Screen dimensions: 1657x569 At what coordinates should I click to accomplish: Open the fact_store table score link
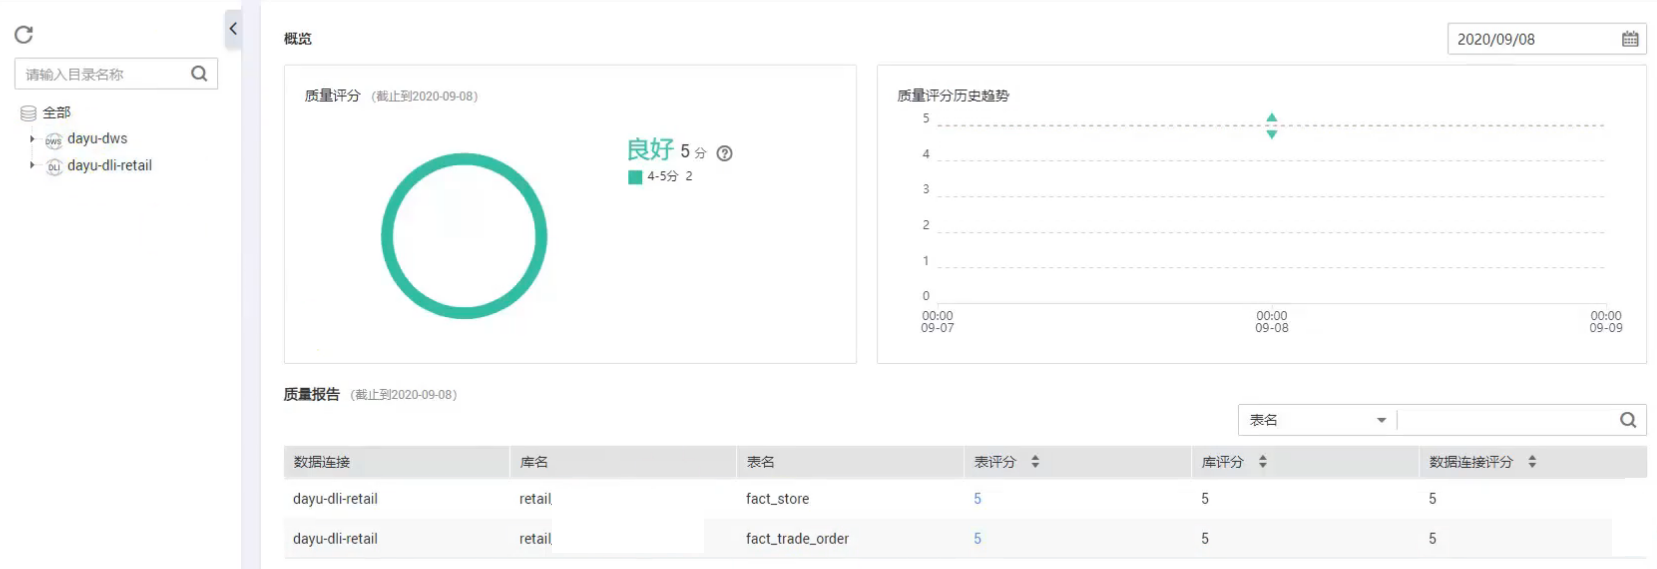(x=977, y=499)
